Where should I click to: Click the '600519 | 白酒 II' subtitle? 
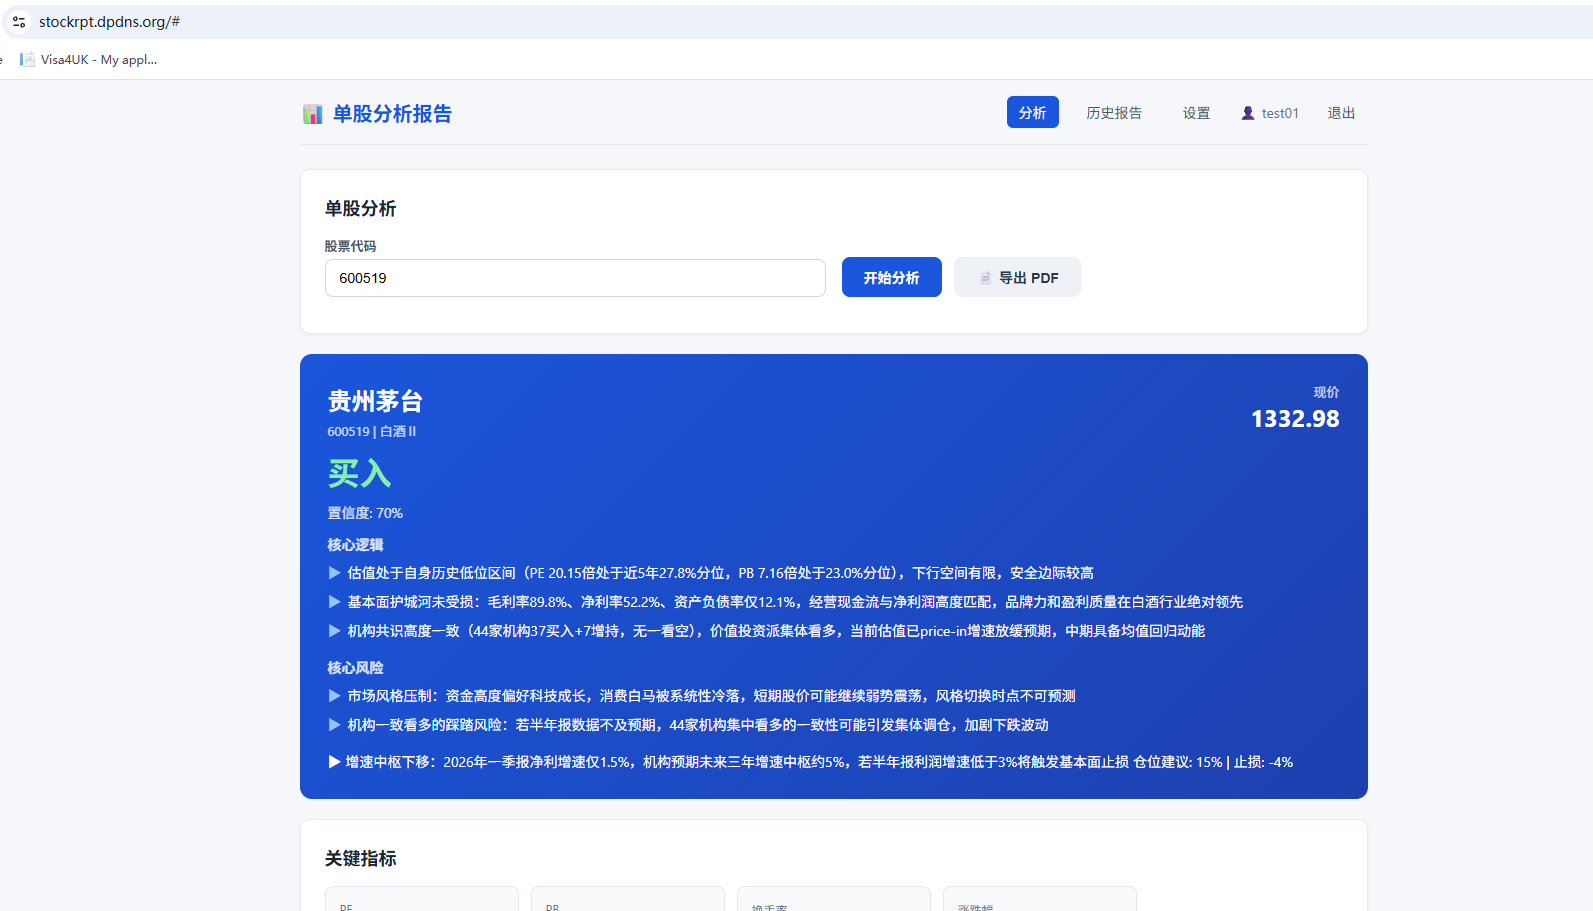pyautogui.click(x=372, y=431)
